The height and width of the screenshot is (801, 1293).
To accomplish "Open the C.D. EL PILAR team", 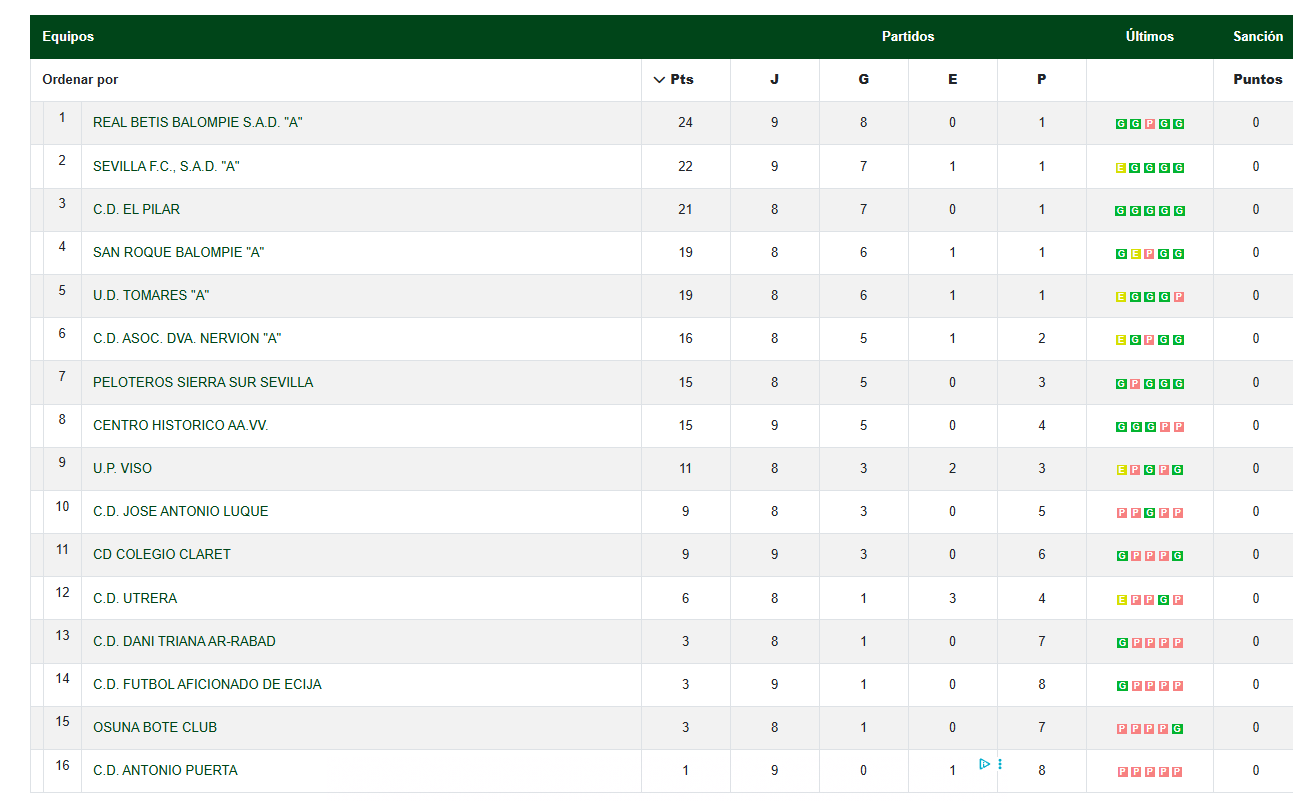I will tap(136, 209).
